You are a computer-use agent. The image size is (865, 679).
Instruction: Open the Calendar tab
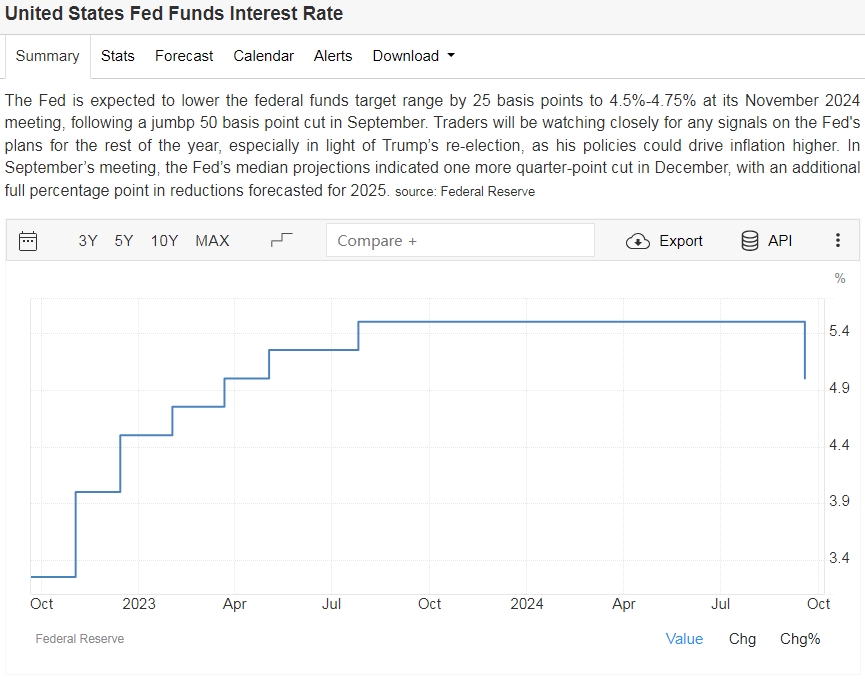(263, 56)
